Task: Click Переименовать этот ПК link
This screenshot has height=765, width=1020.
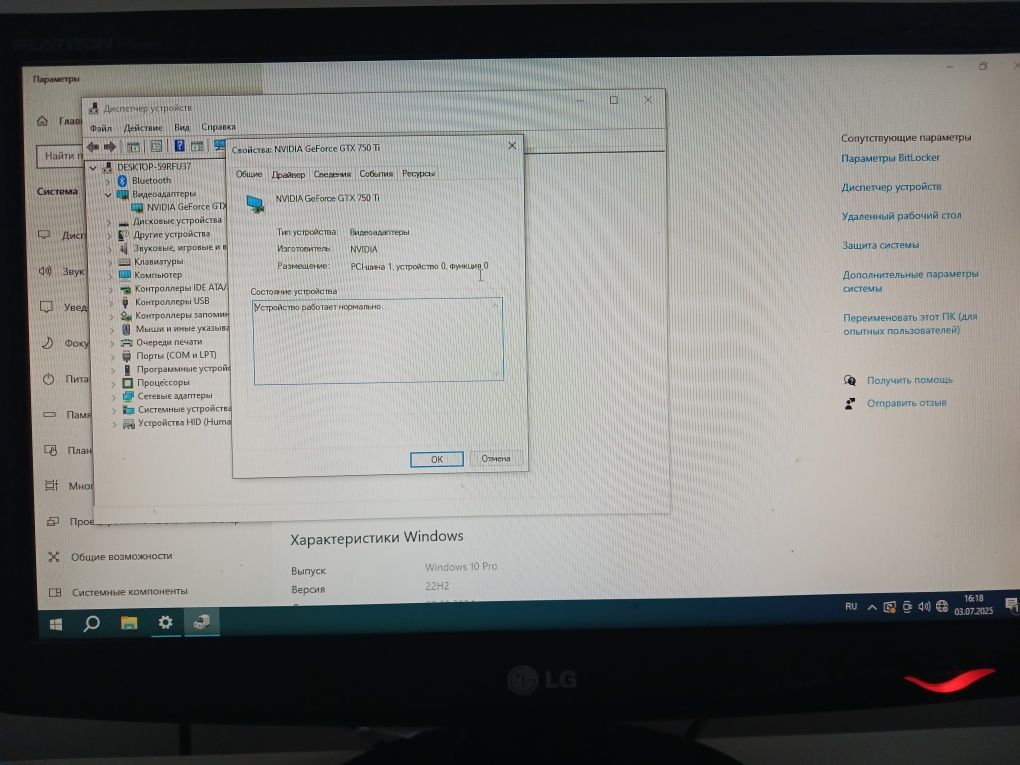Action: [x=910, y=323]
